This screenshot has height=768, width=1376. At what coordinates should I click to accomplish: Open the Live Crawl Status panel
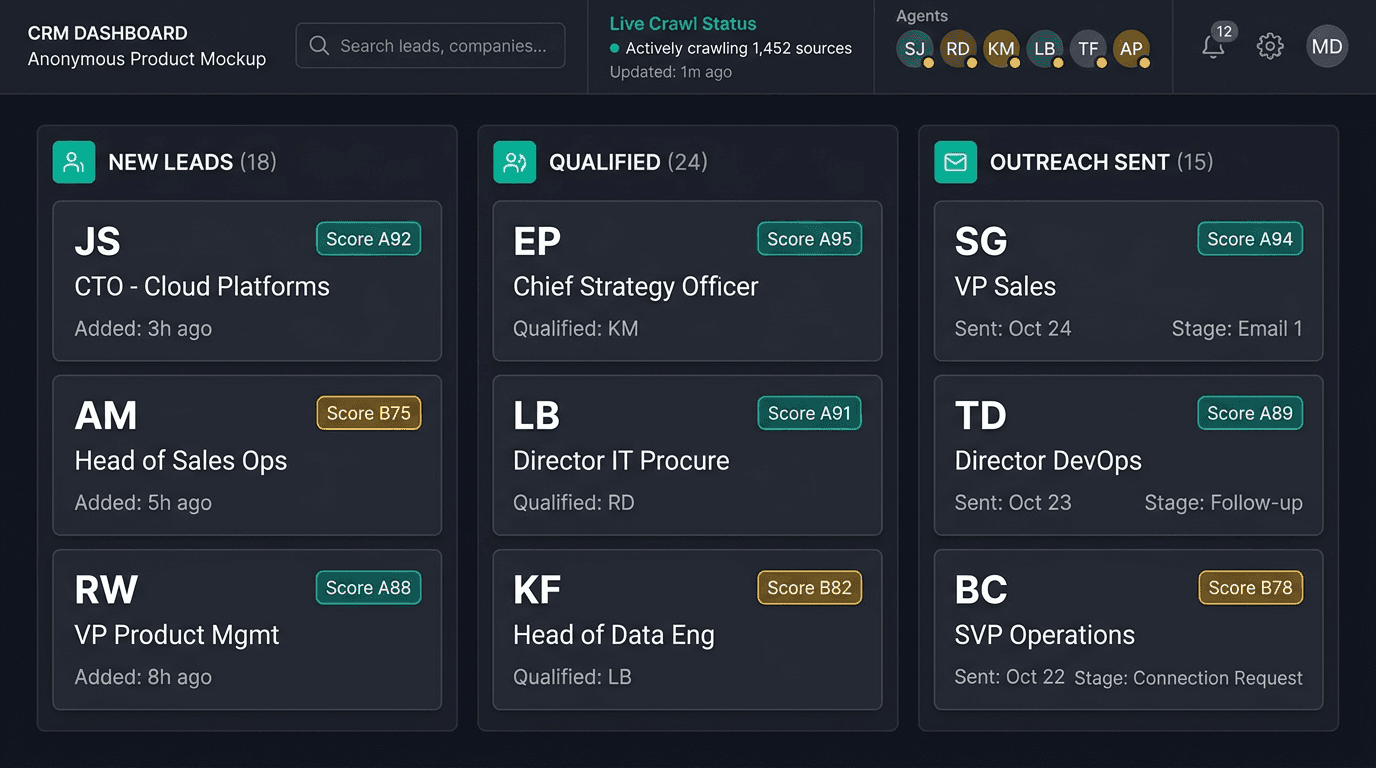pos(731,47)
